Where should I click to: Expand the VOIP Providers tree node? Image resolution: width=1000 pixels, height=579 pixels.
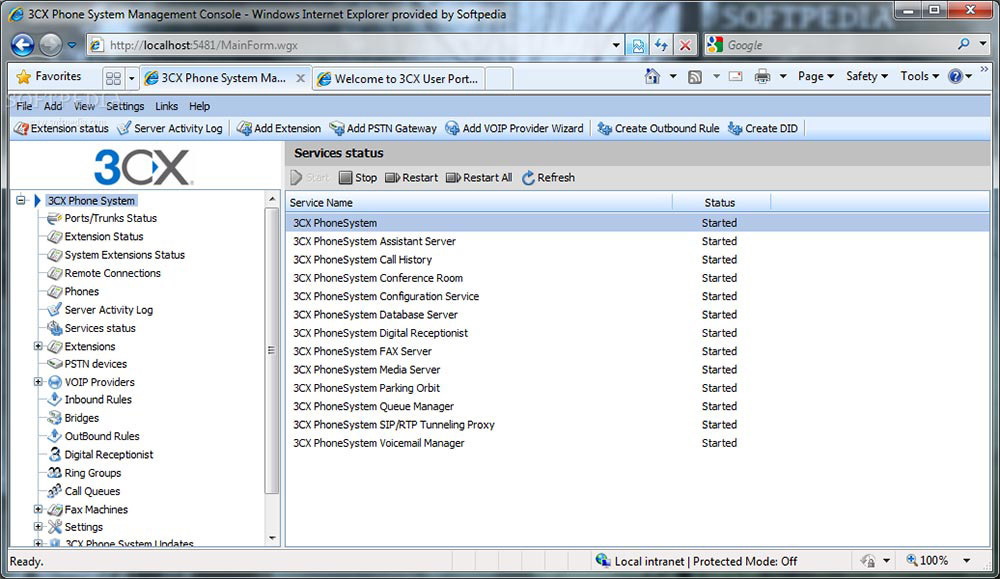click(38, 382)
